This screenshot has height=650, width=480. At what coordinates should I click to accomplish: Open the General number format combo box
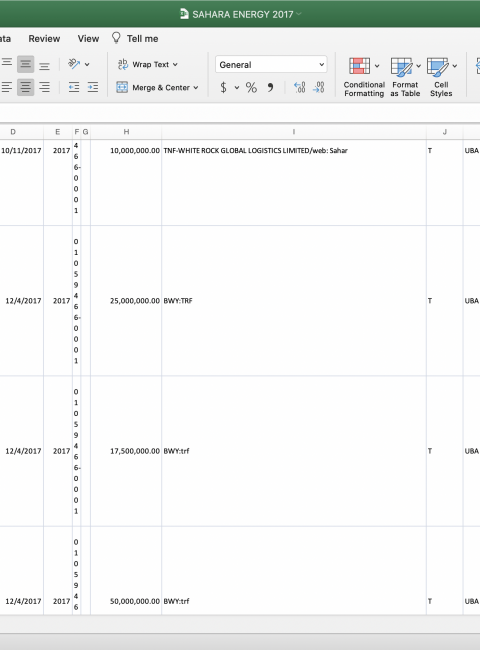click(271, 65)
